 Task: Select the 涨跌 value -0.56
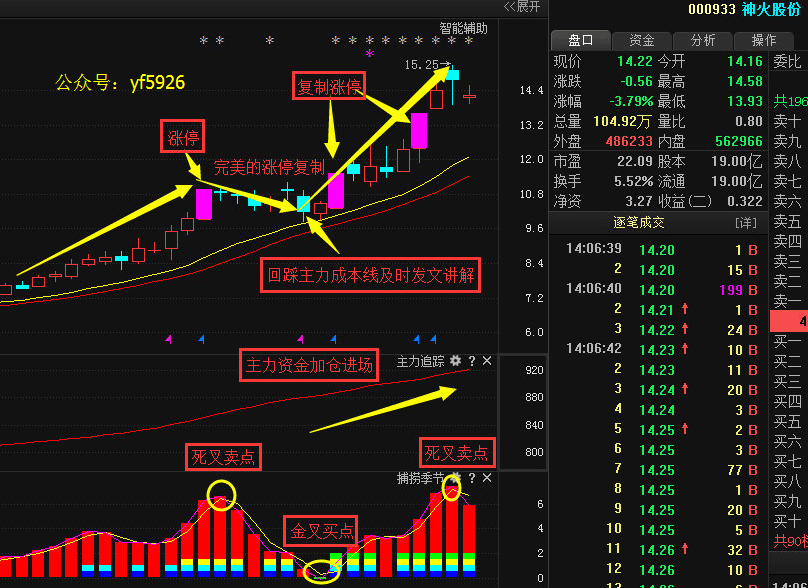[636, 81]
